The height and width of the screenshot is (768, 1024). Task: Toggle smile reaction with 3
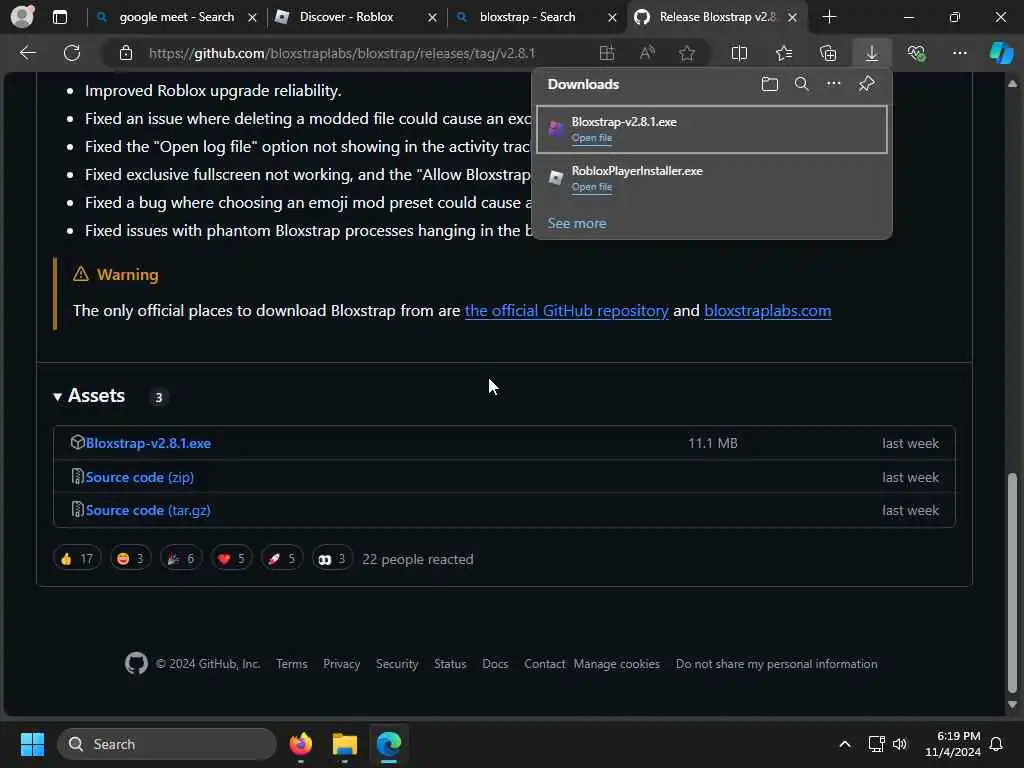click(131, 558)
